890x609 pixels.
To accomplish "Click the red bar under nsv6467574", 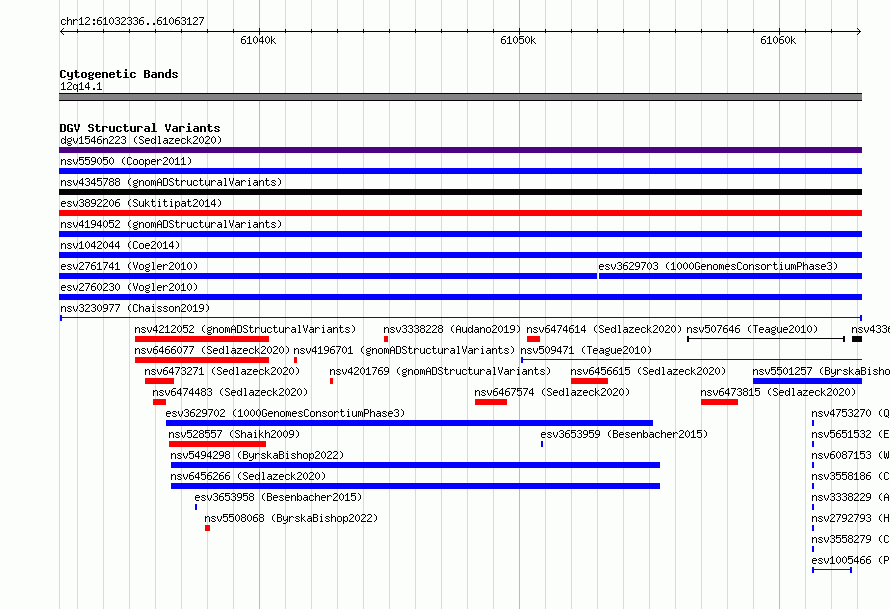I will click(491, 402).
